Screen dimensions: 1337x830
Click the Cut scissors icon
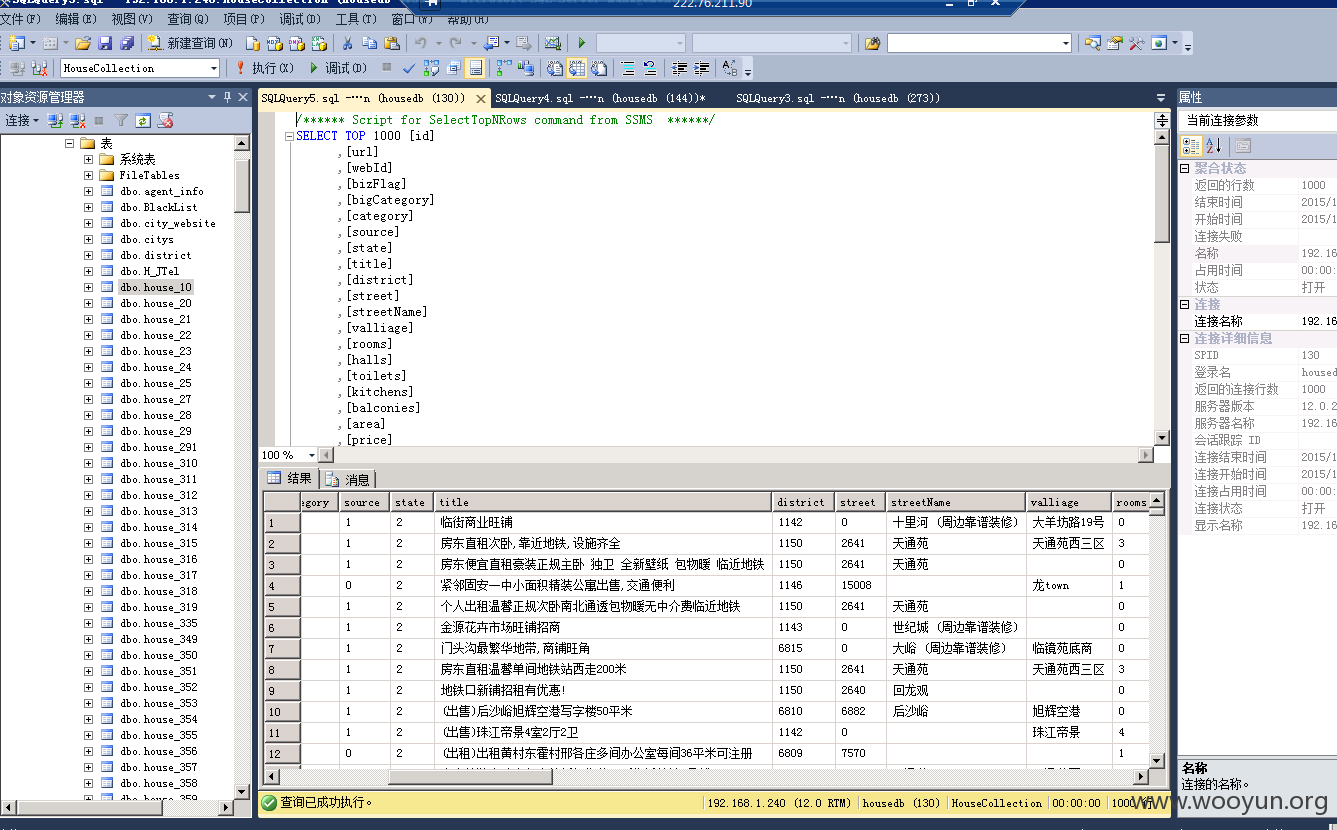click(347, 43)
